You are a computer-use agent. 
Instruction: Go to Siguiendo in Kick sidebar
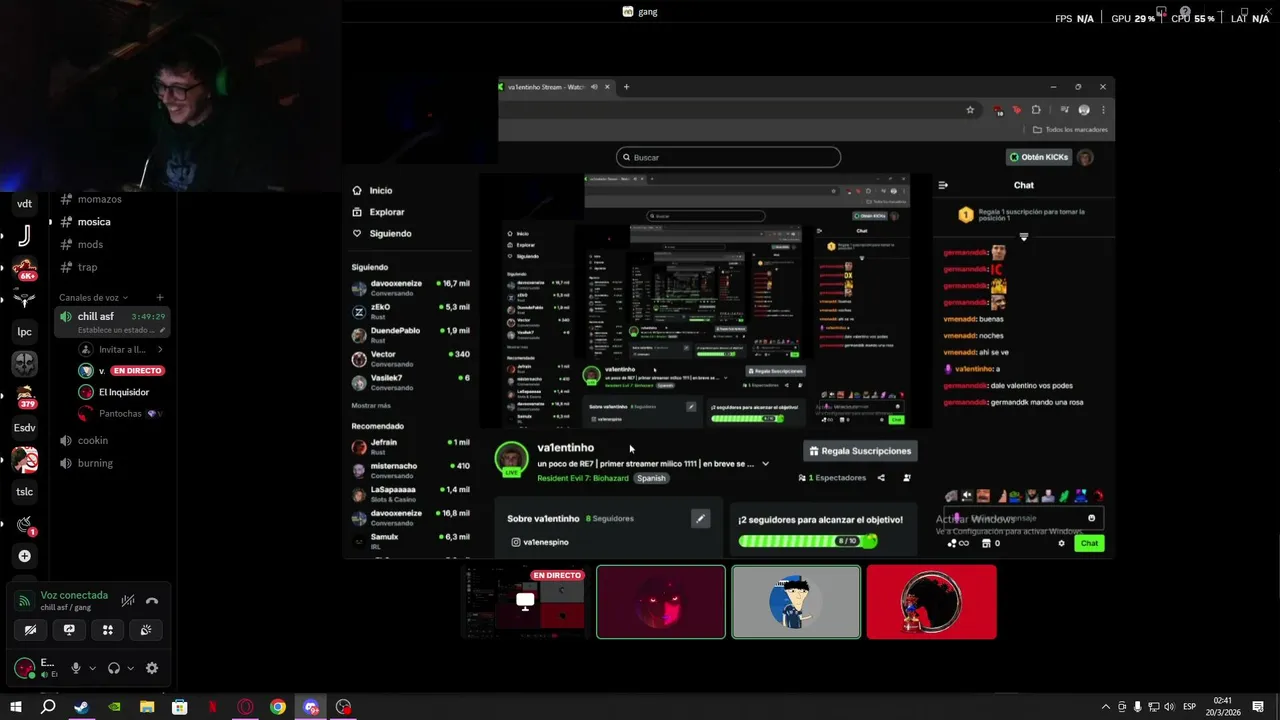pos(381,234)
